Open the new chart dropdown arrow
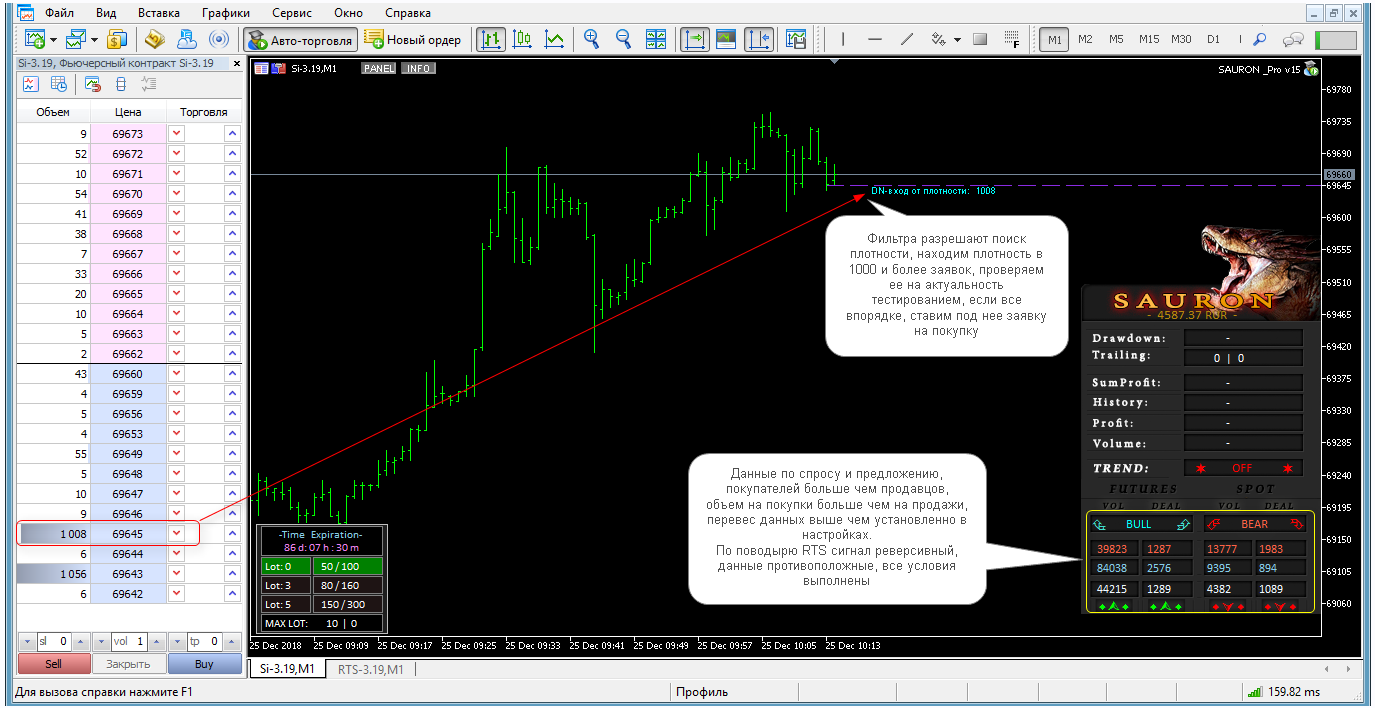Image resolution: width=1375 pixels, height=708 pixels. (53, 39)
